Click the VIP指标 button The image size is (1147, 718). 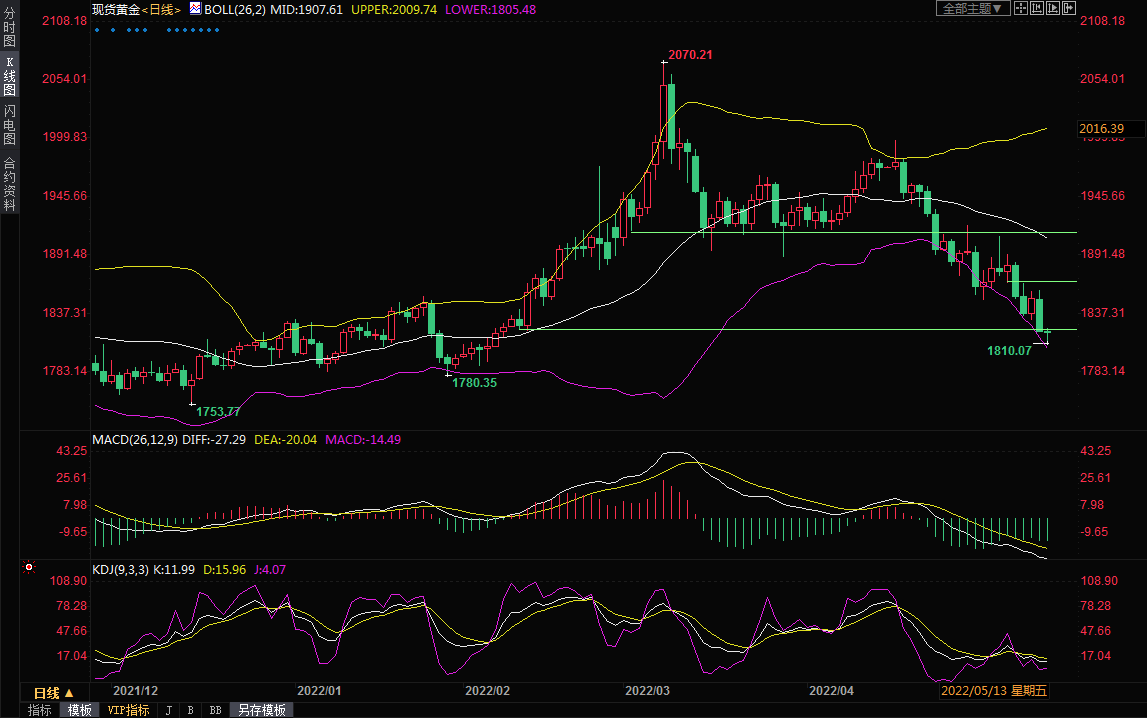point(128,710)
